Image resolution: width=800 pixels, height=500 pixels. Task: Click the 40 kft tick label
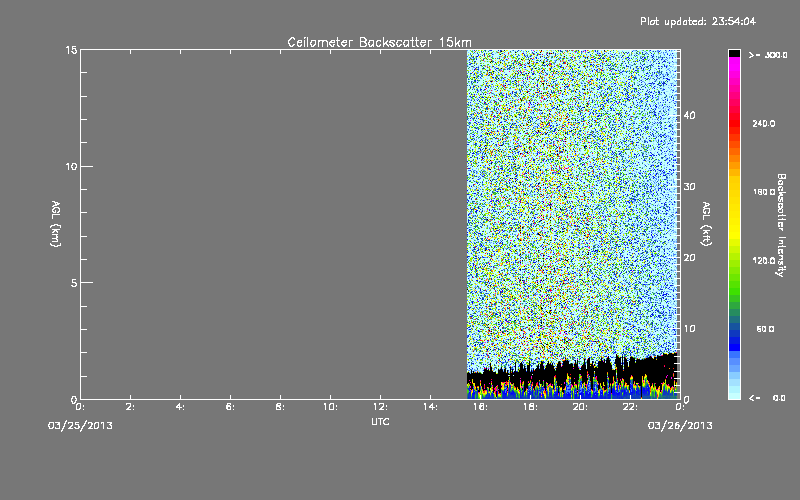pyautogui.click(x=689, y=115)
